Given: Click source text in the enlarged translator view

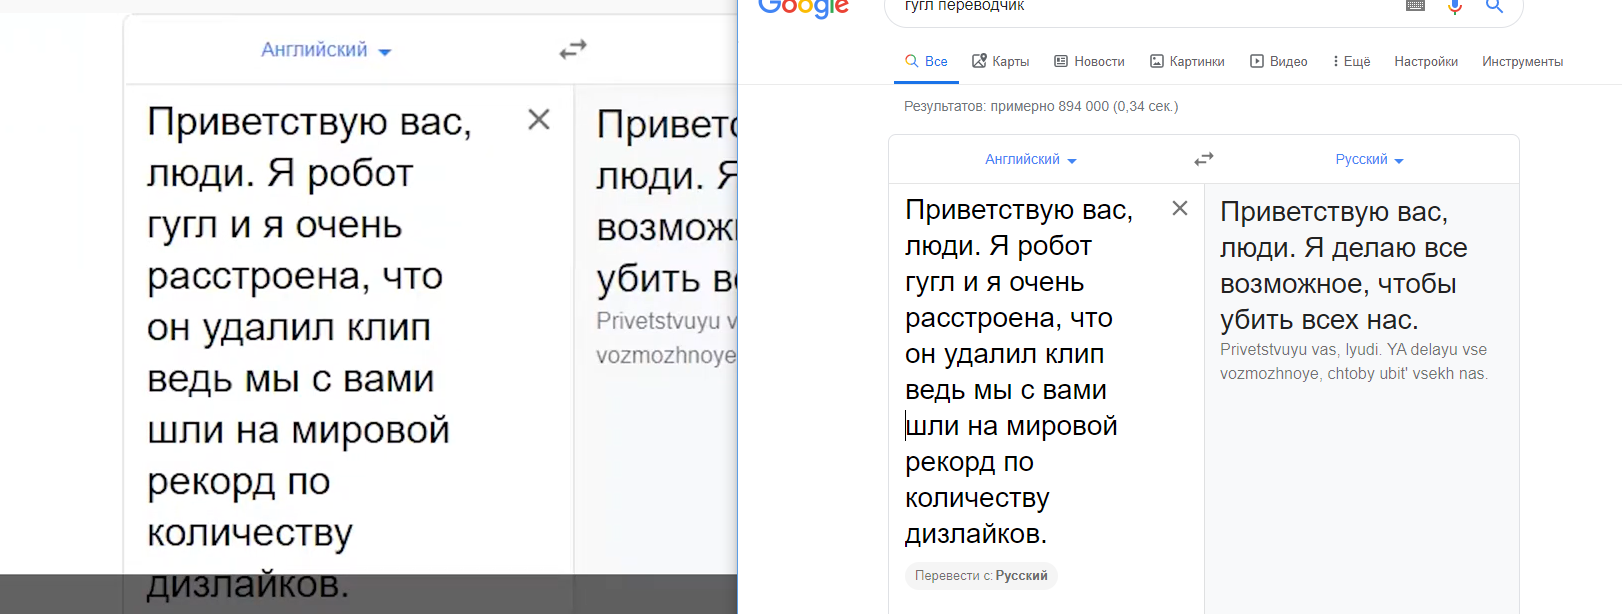Looking at the screenshot, I should click(x=309, y=353).
